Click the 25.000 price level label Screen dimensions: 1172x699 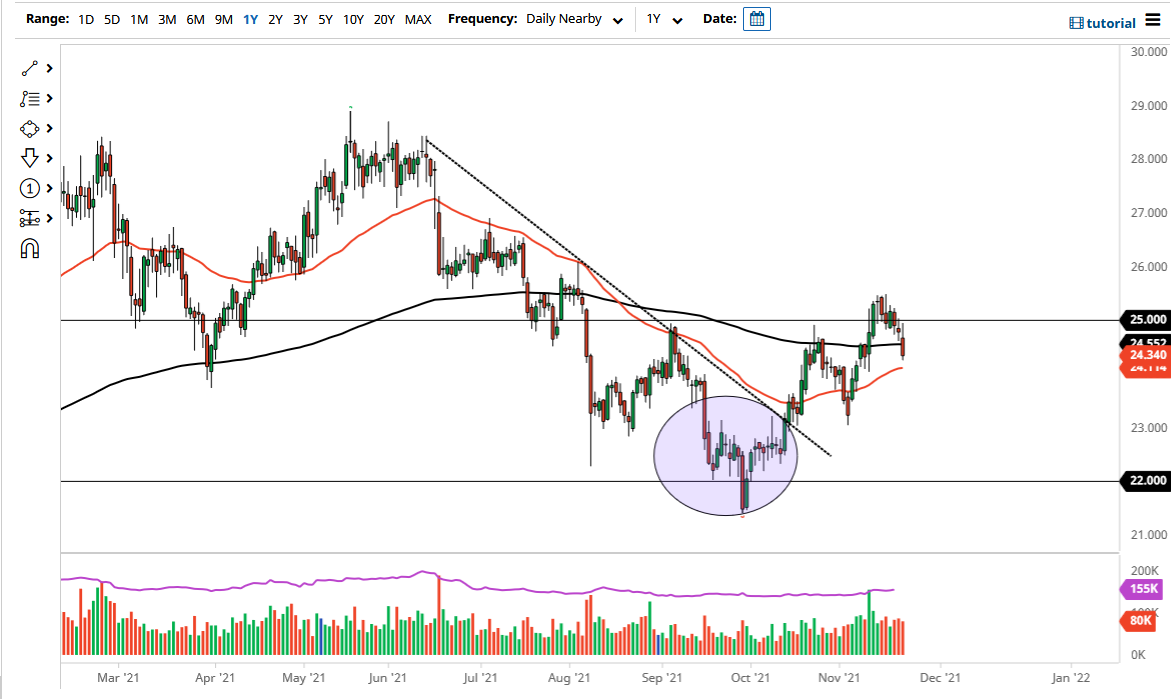pos(1144,319)
